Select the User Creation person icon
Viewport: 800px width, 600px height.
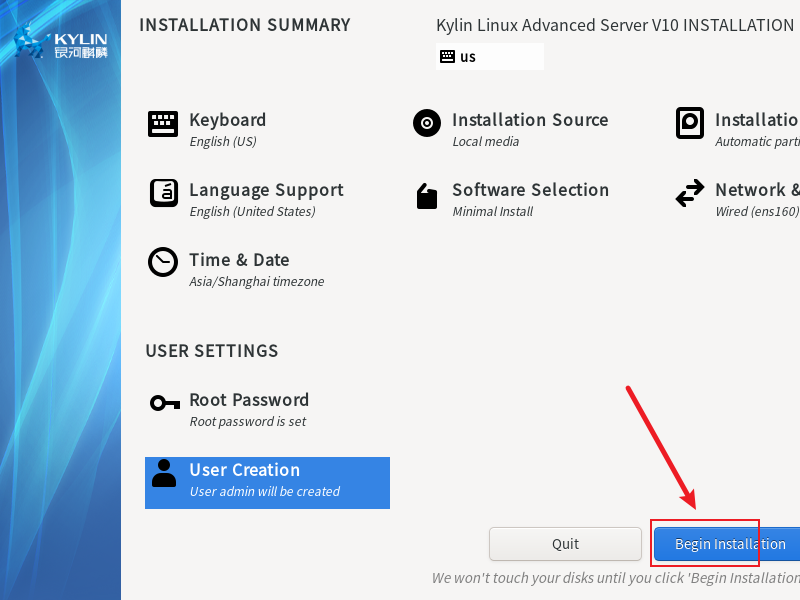coord(164,474)
